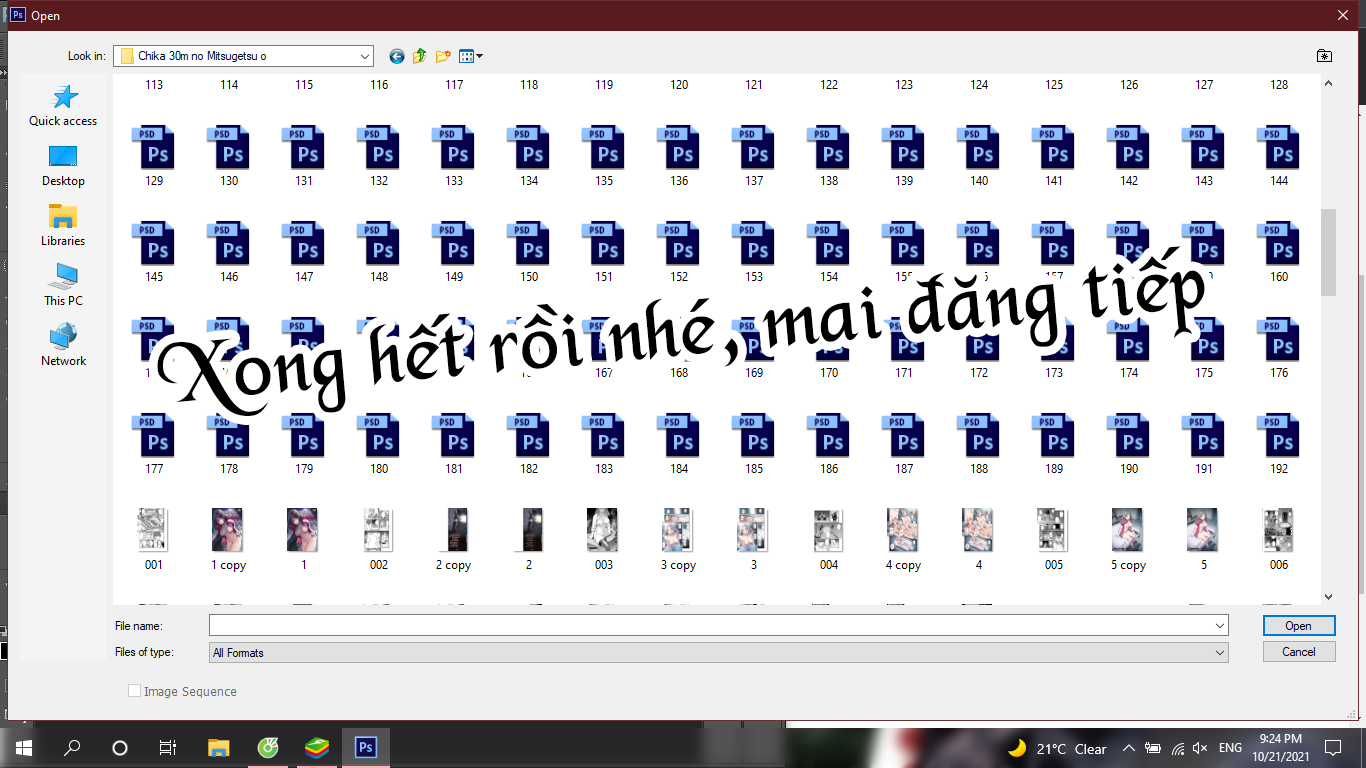Click the vertical scrollbar thumb of the file list

coord(1328,252)
